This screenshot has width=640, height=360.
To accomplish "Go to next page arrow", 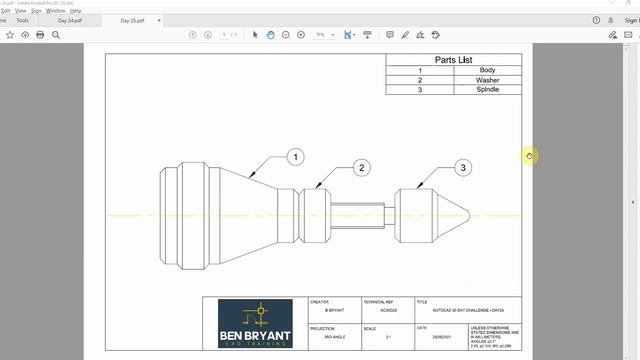I will point(208,35).
